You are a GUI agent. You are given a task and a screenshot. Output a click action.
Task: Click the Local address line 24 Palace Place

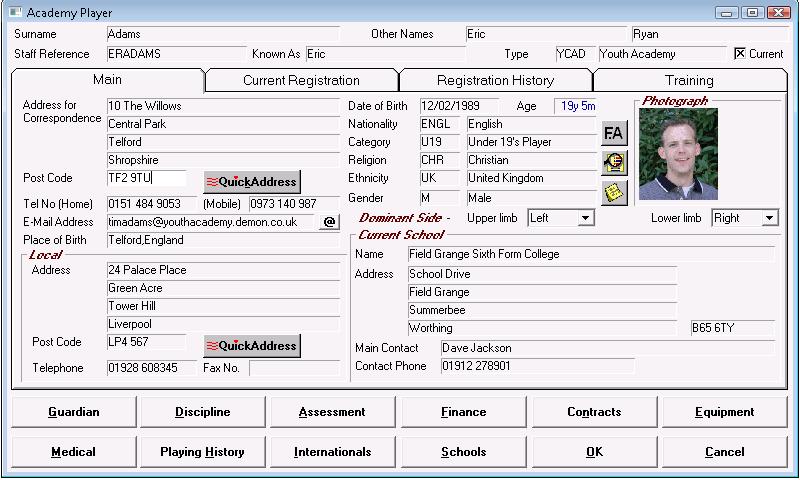point(223,270)
